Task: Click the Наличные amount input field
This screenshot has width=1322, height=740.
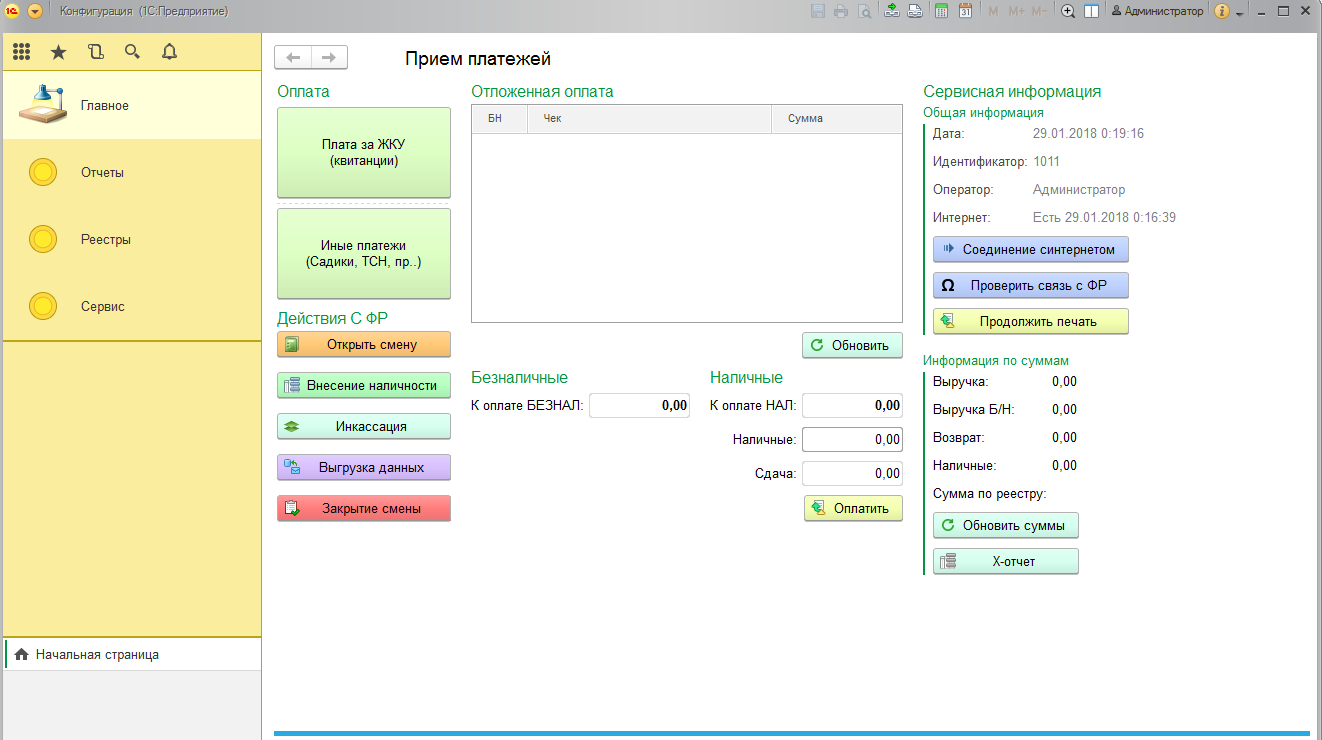Action: 852,439
